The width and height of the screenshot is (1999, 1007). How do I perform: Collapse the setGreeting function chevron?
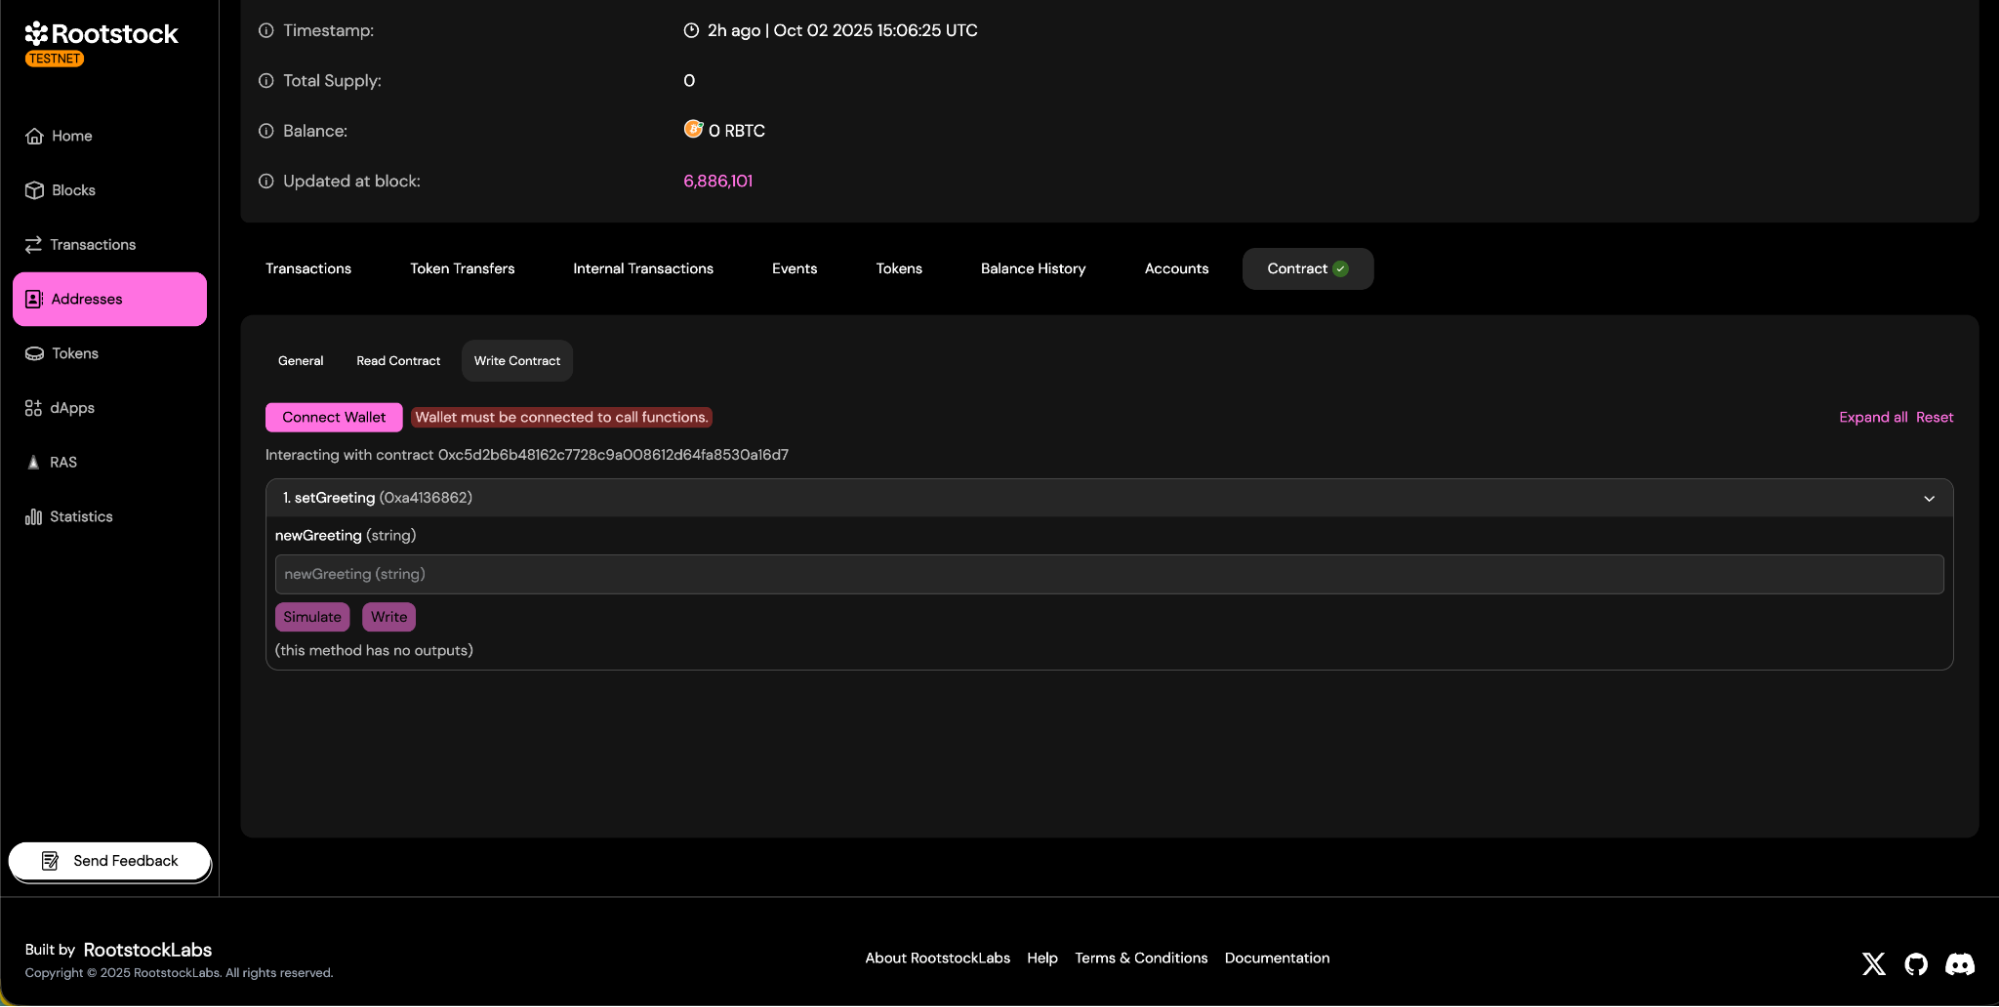(1929, 498)
